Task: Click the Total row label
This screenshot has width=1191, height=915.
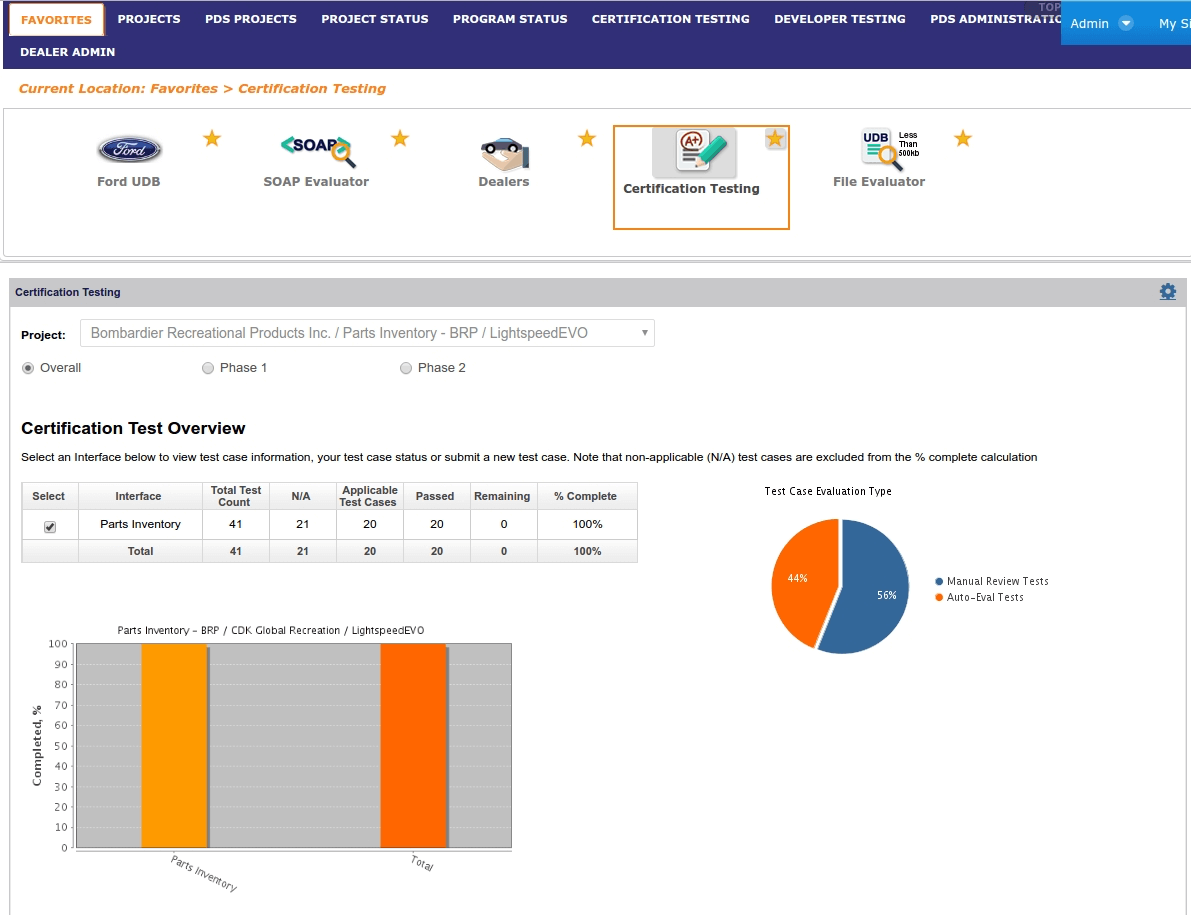Action: point(141,551)
